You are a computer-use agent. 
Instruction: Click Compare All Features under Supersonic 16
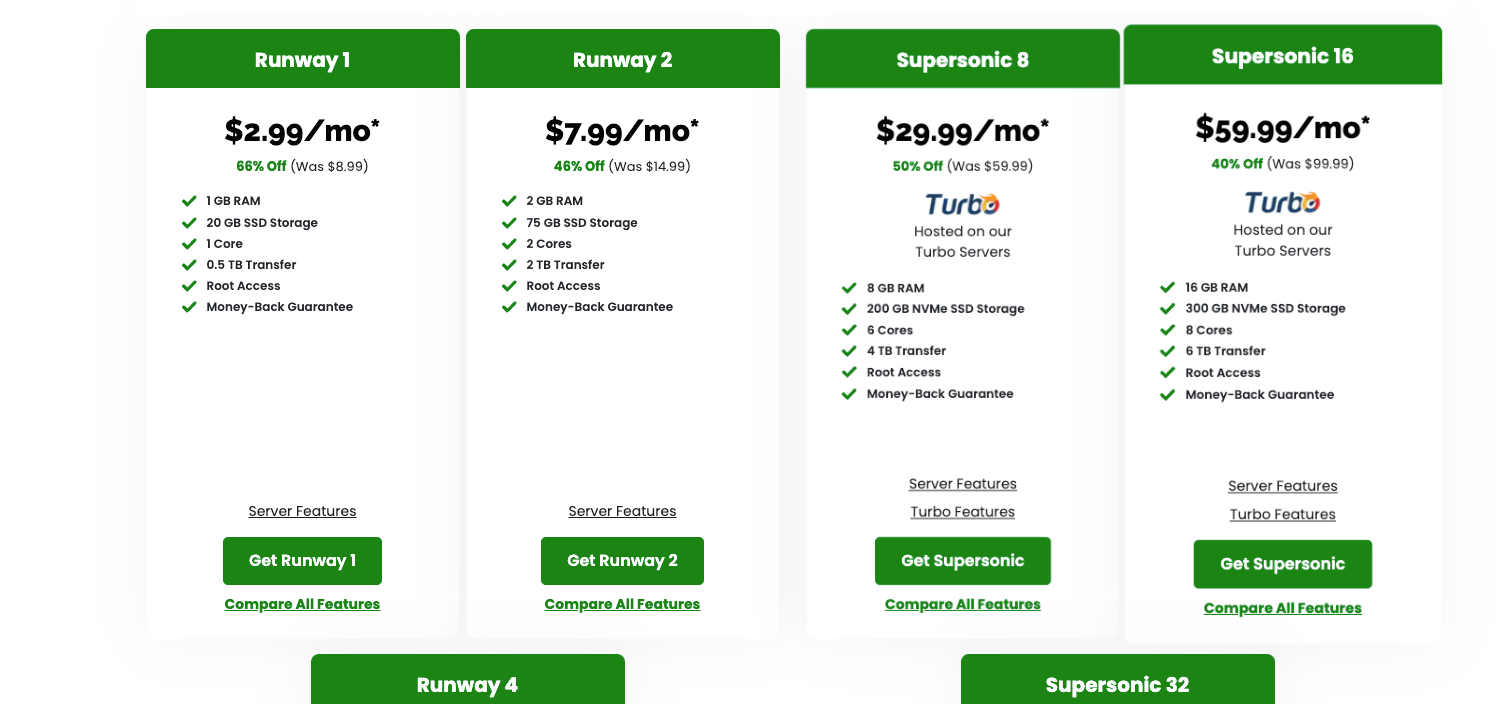pos(1282,608)
